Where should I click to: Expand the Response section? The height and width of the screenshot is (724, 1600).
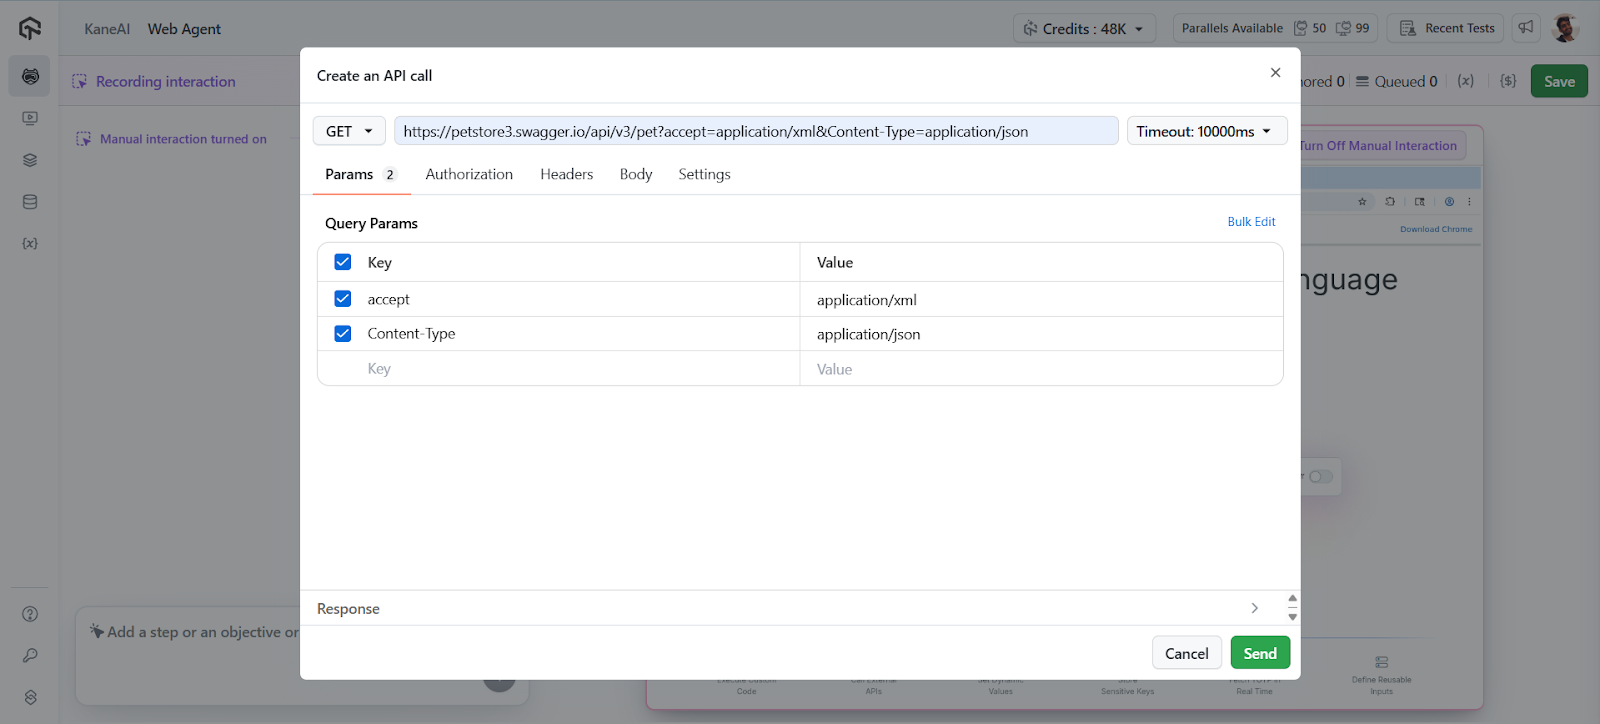(1254, 608)
